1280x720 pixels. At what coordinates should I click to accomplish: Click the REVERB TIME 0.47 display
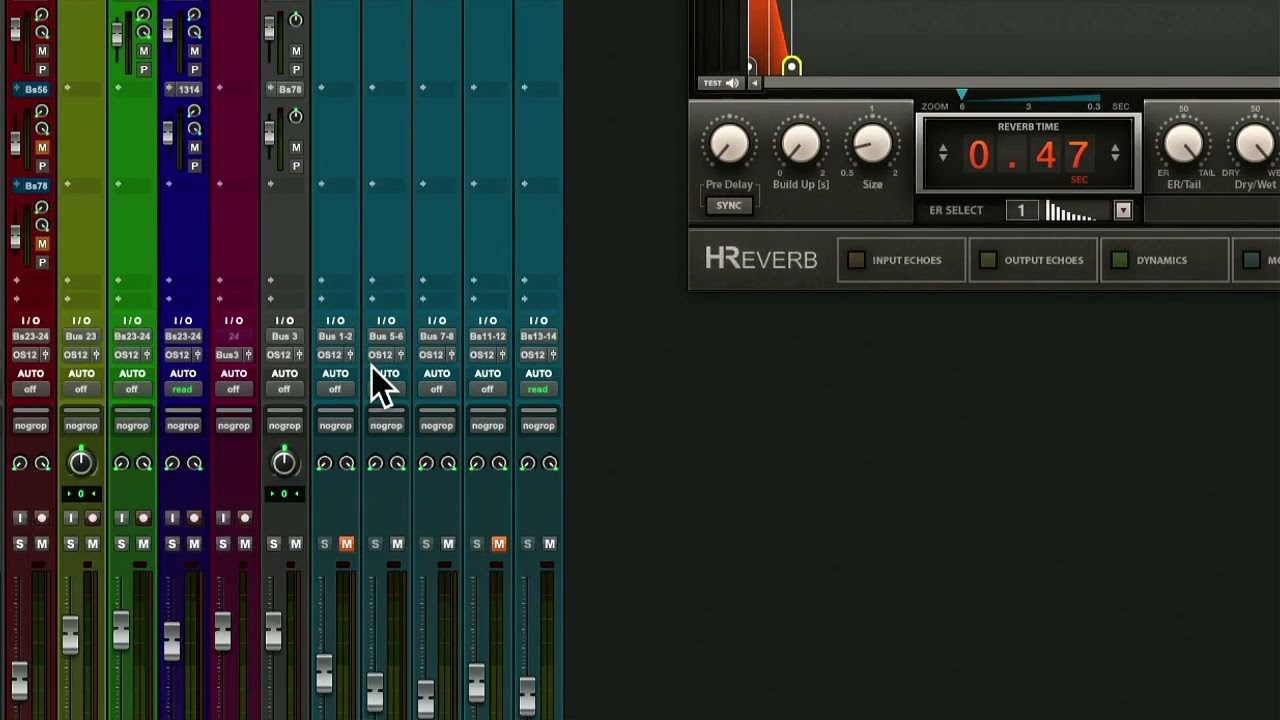(x=1029, y=155)
